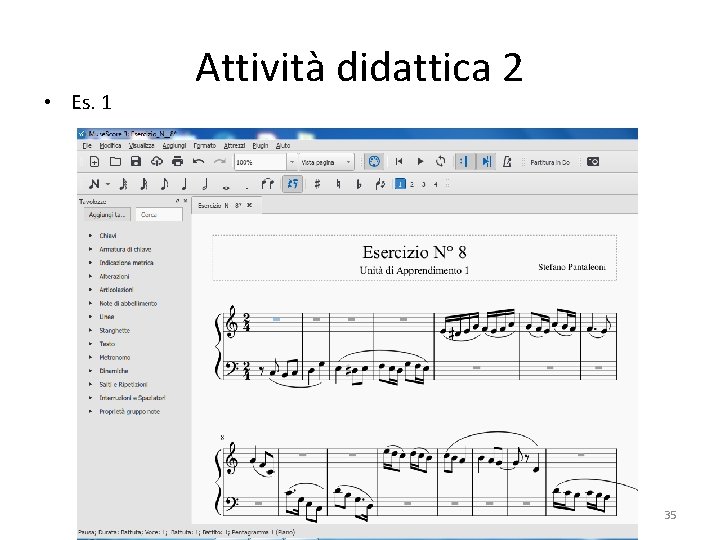Open a file with the folder icon
Screen dimensions: 720x540
(x=115, y=162)
